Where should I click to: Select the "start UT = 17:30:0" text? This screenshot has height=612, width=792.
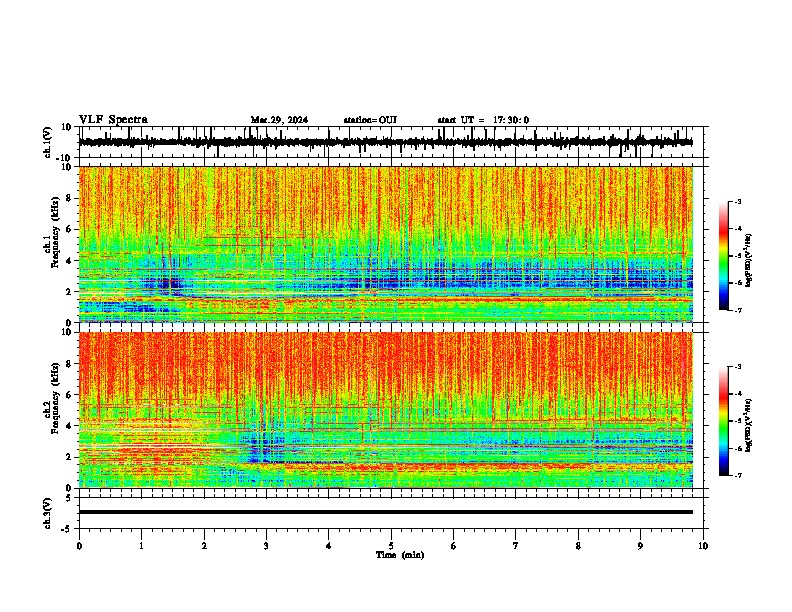click(483, 120)
